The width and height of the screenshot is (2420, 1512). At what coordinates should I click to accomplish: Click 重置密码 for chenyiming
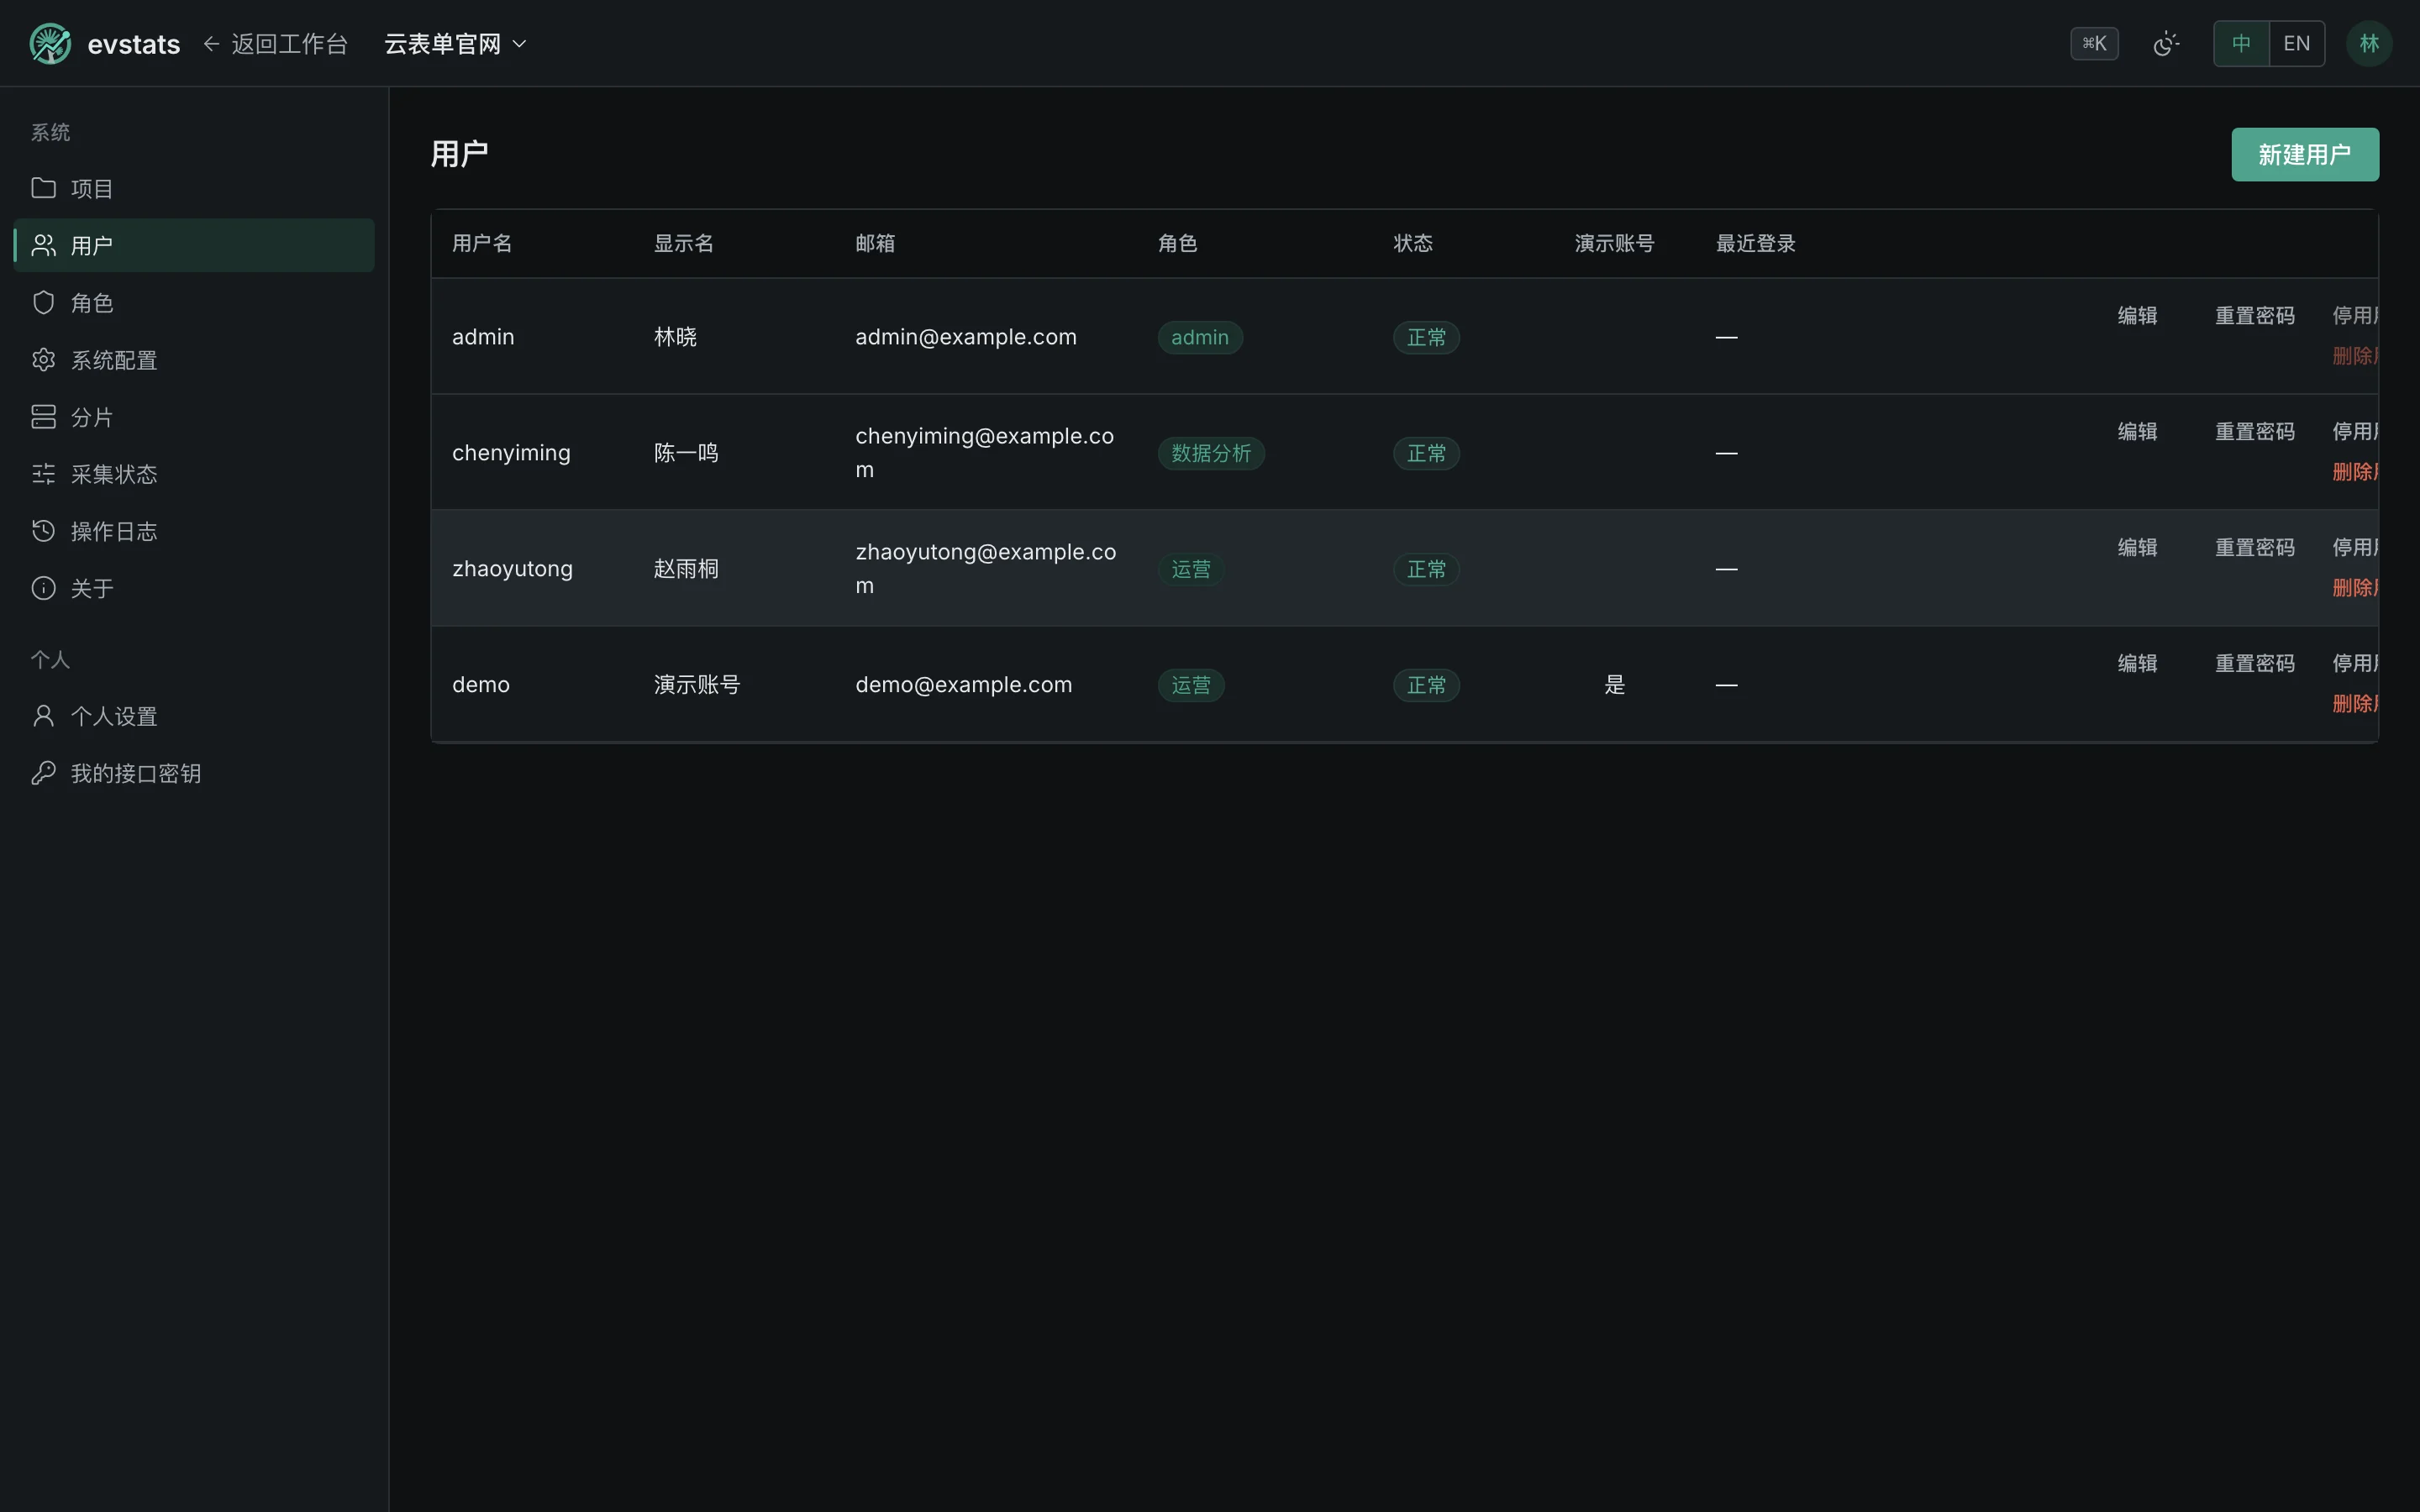[2255, 431]
